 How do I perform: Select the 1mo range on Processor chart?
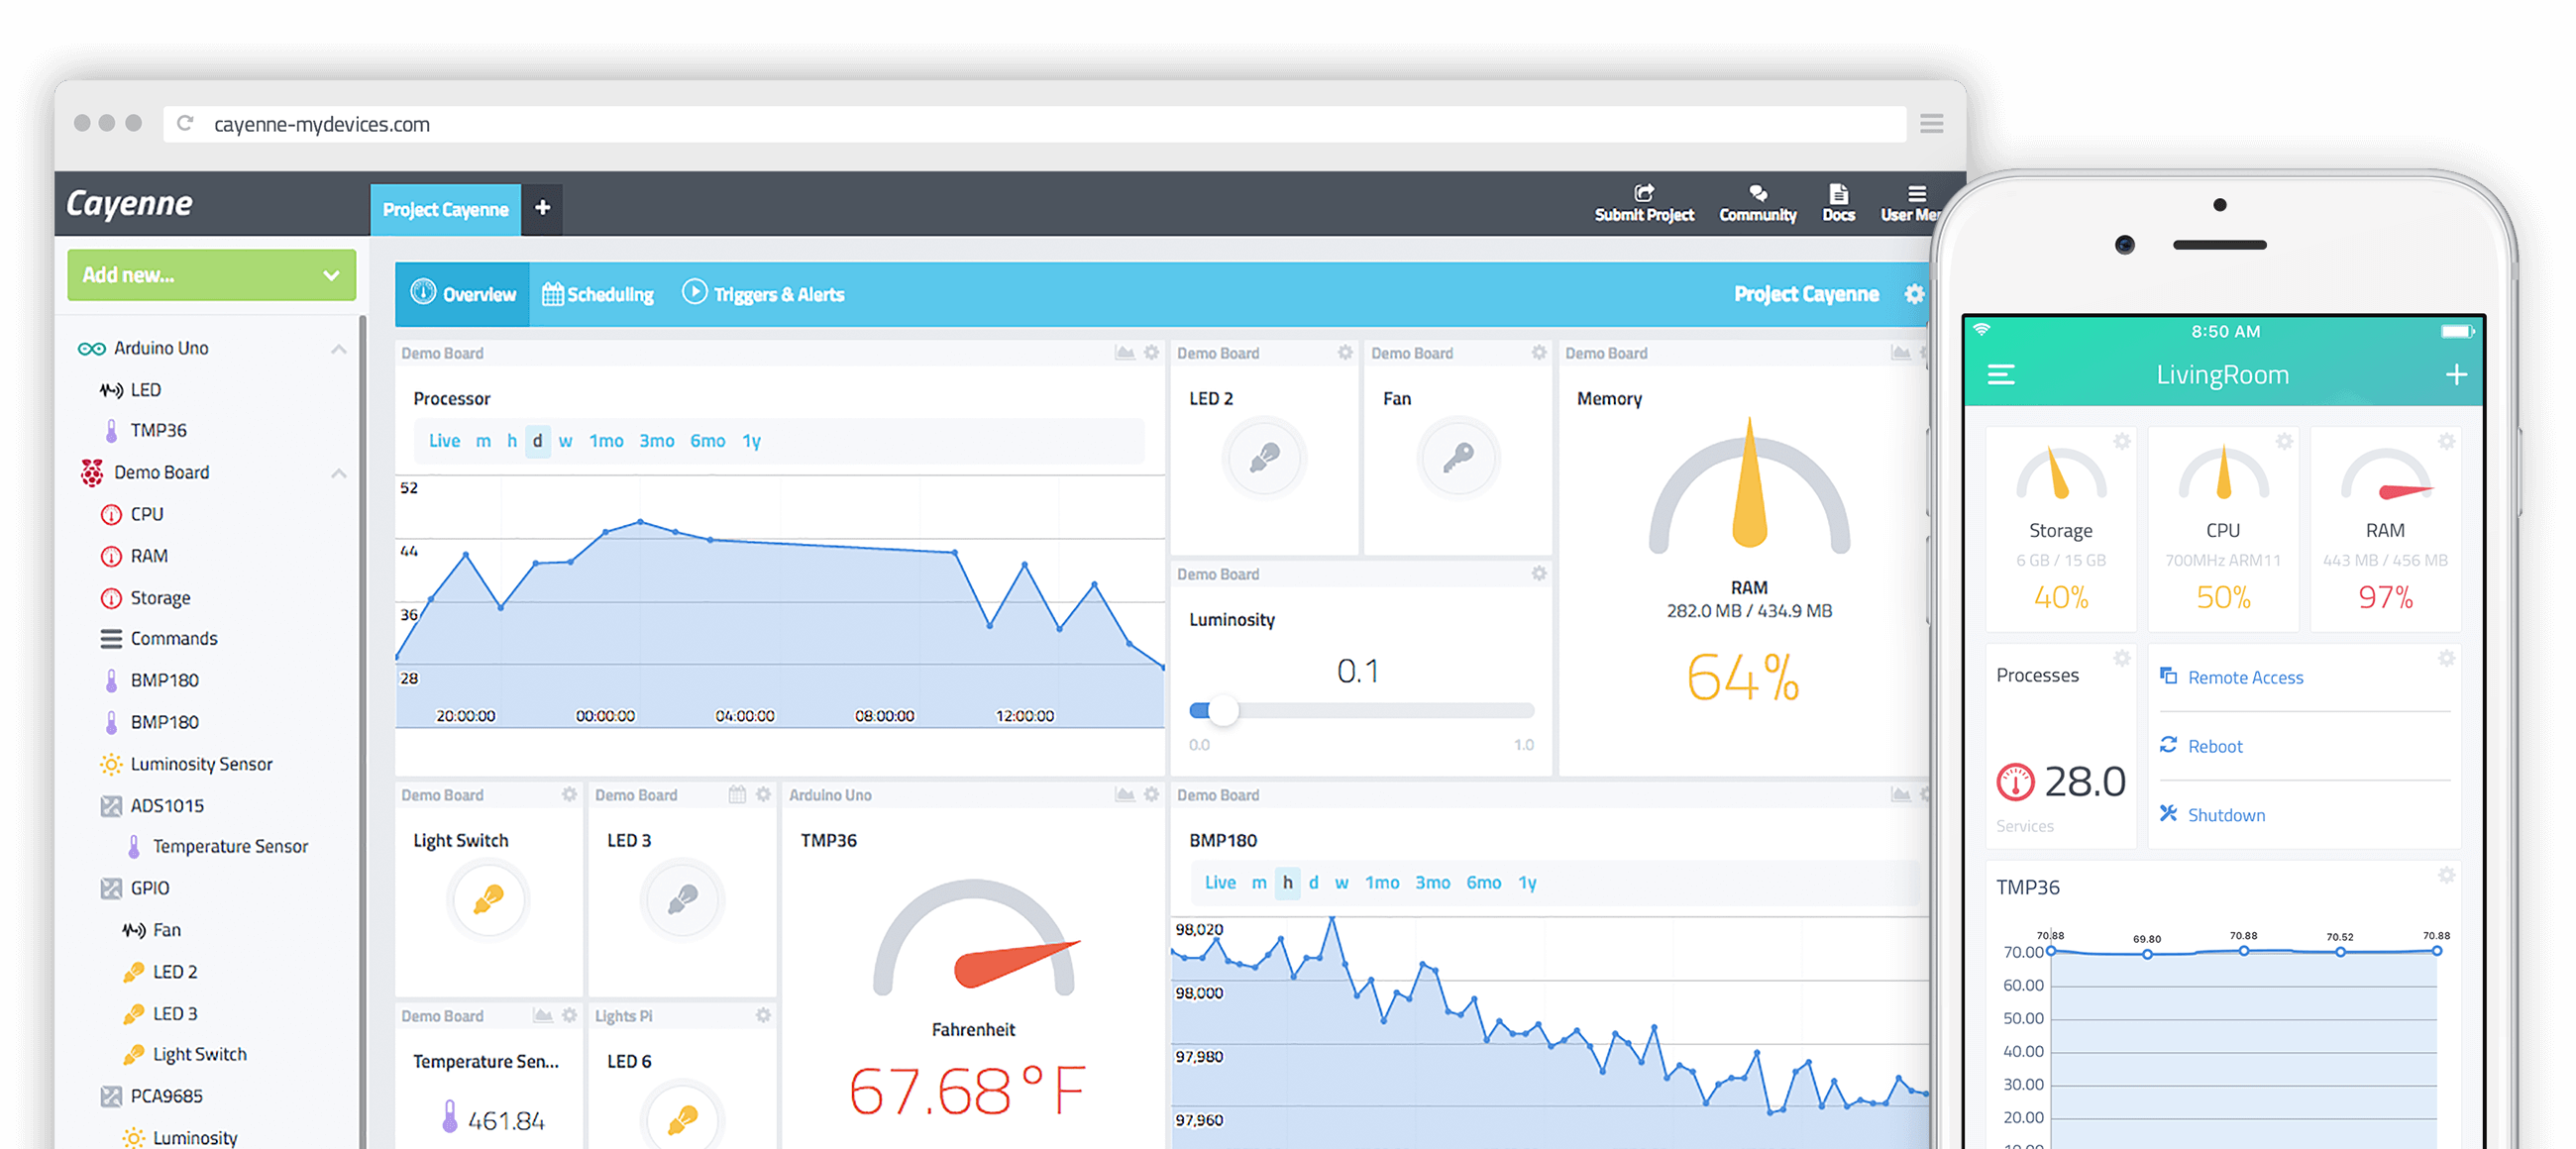(606, 441)
